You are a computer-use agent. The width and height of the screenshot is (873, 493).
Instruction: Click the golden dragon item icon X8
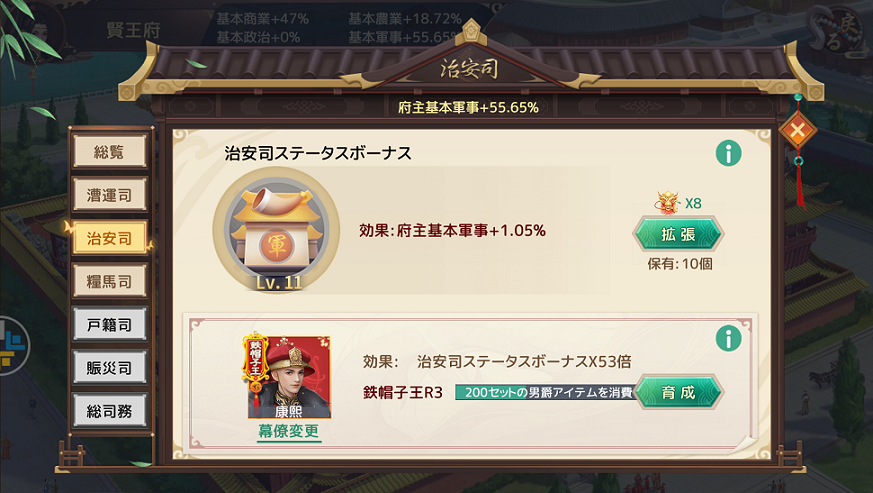668,203
